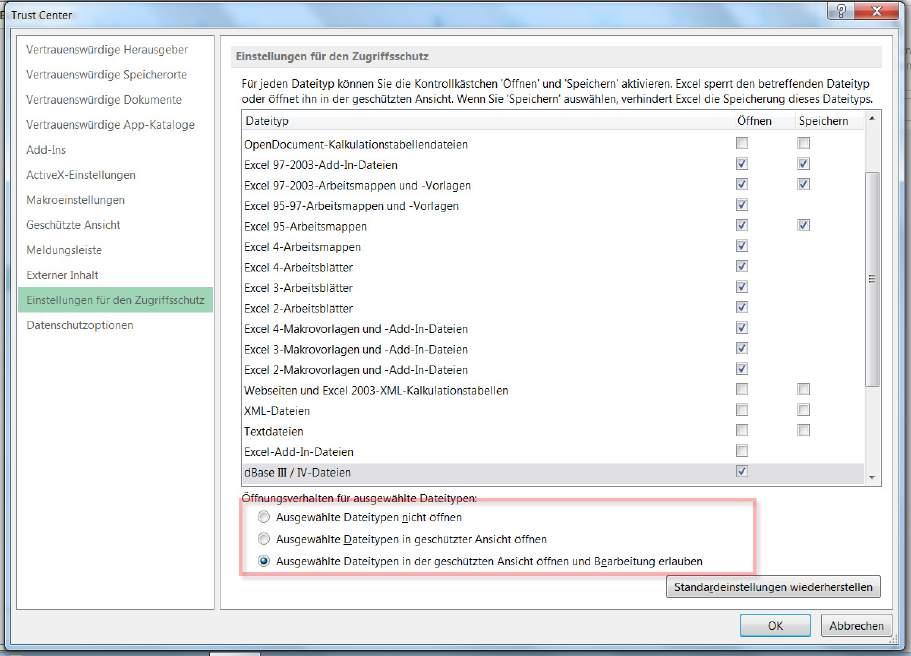Uncheck Öffnen for Excel 4-Arbeitsmappen
Screen dimensions: 911x656
[742, 246]
